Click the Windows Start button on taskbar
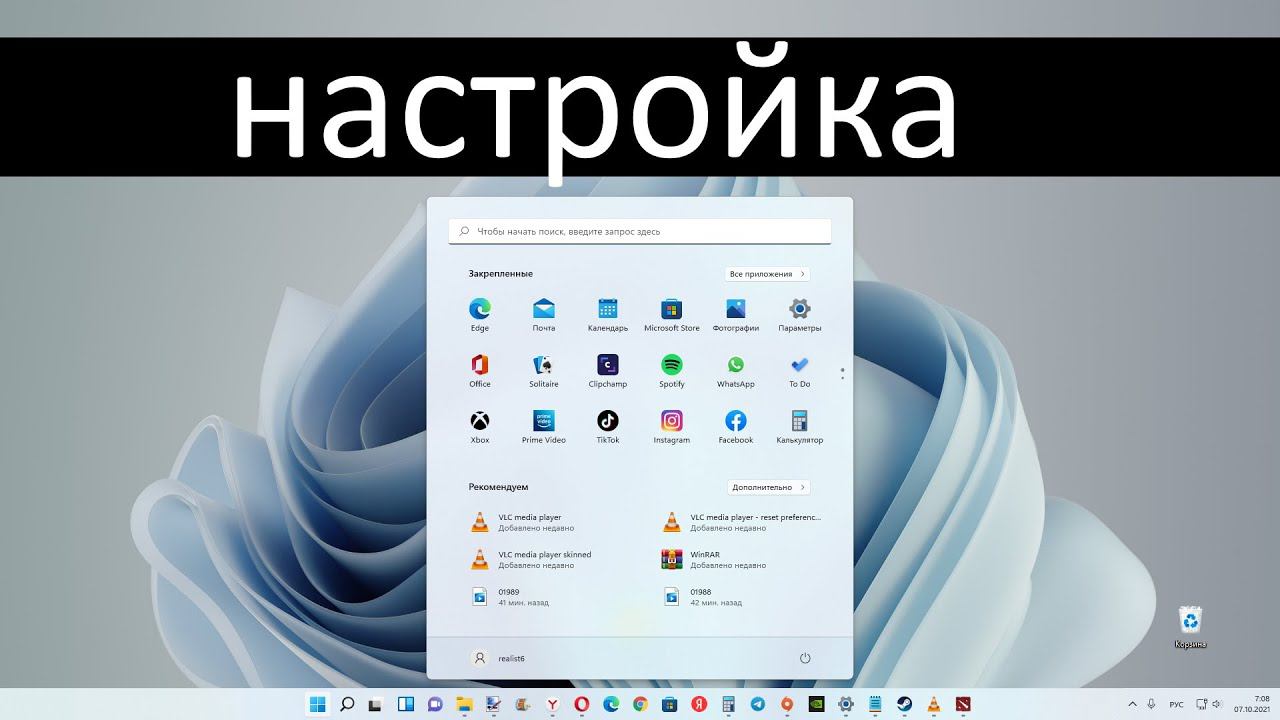Screen dimensions: 1280x720 click(318, 704)
